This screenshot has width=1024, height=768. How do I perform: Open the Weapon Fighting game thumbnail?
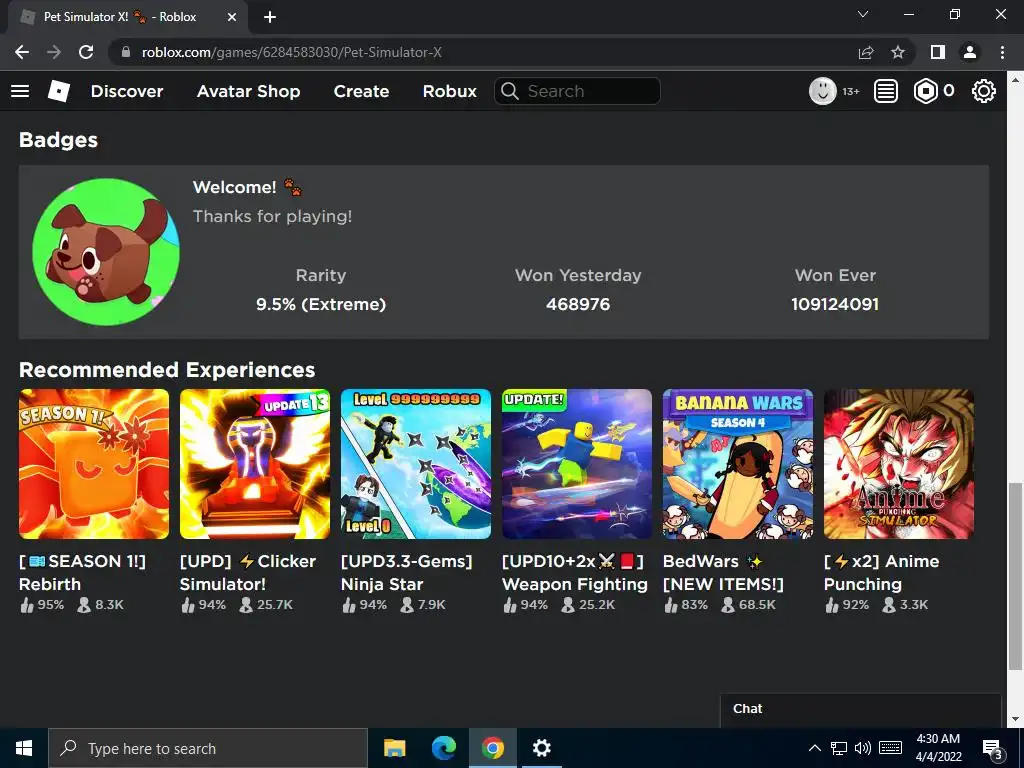pos(577,464)
